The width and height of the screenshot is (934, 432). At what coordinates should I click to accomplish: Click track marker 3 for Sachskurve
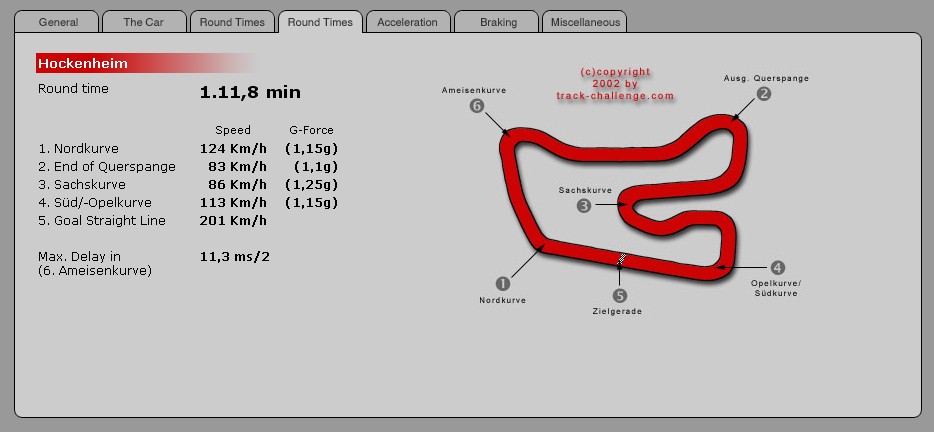pos(584,206)
